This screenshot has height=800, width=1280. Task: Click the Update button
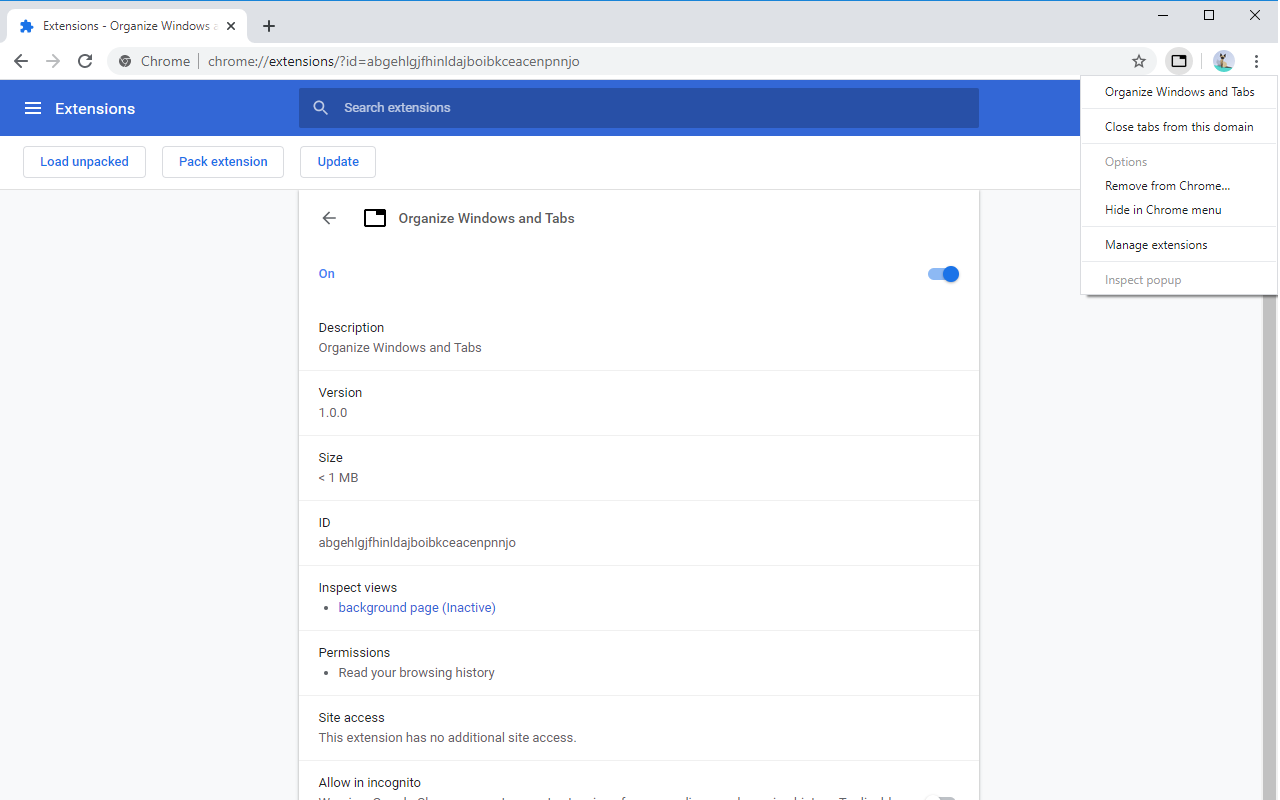pos(338,162)
